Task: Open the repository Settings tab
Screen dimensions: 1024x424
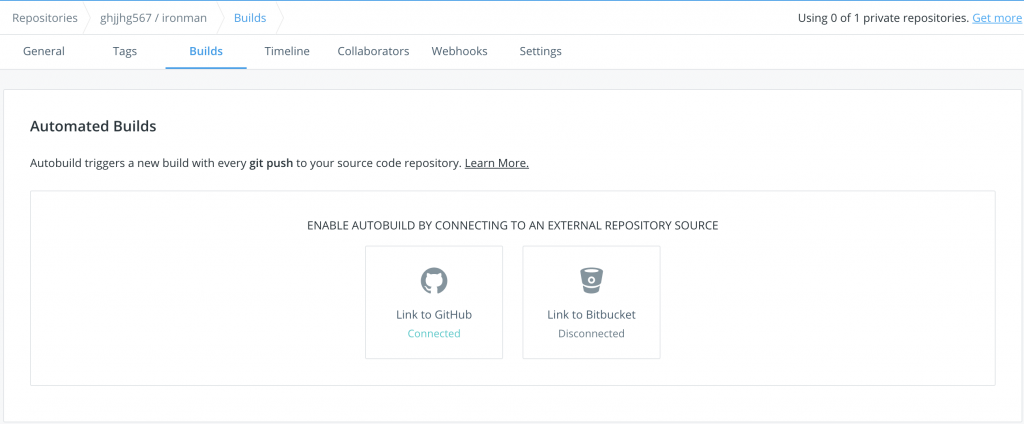Action: click(540, 51)
